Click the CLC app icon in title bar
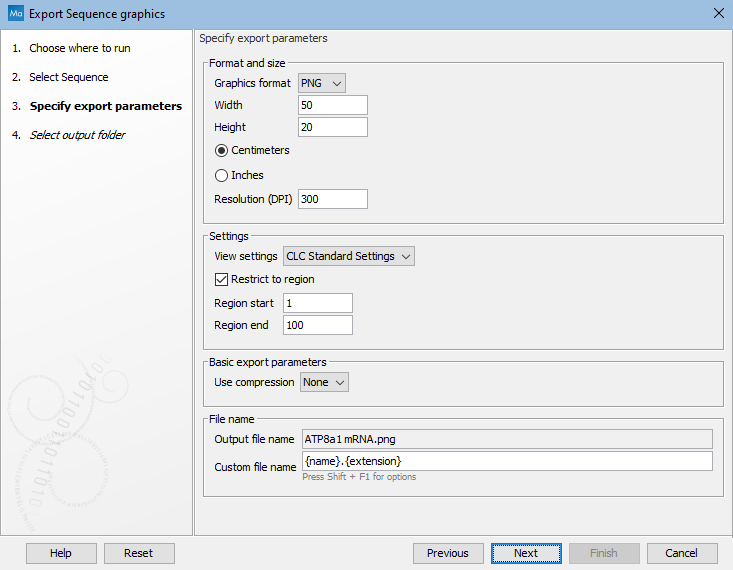This screenshot has height=570, width=733. [x=15, y=14]
